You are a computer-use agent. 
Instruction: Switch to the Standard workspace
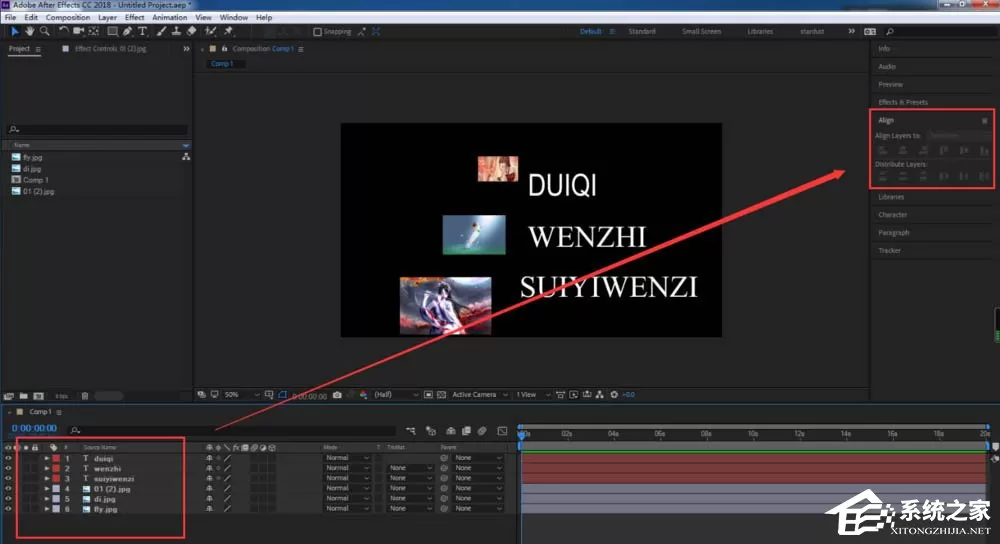click(x=642, y=31)
